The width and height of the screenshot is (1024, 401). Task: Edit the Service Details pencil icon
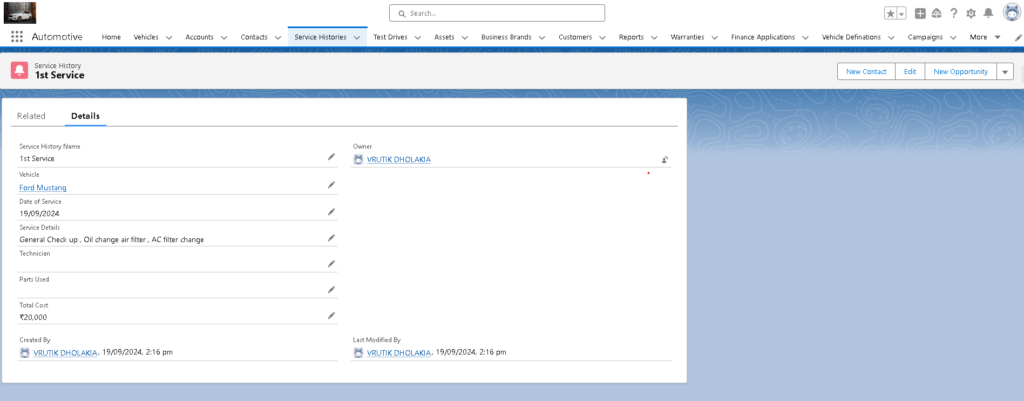331,238
